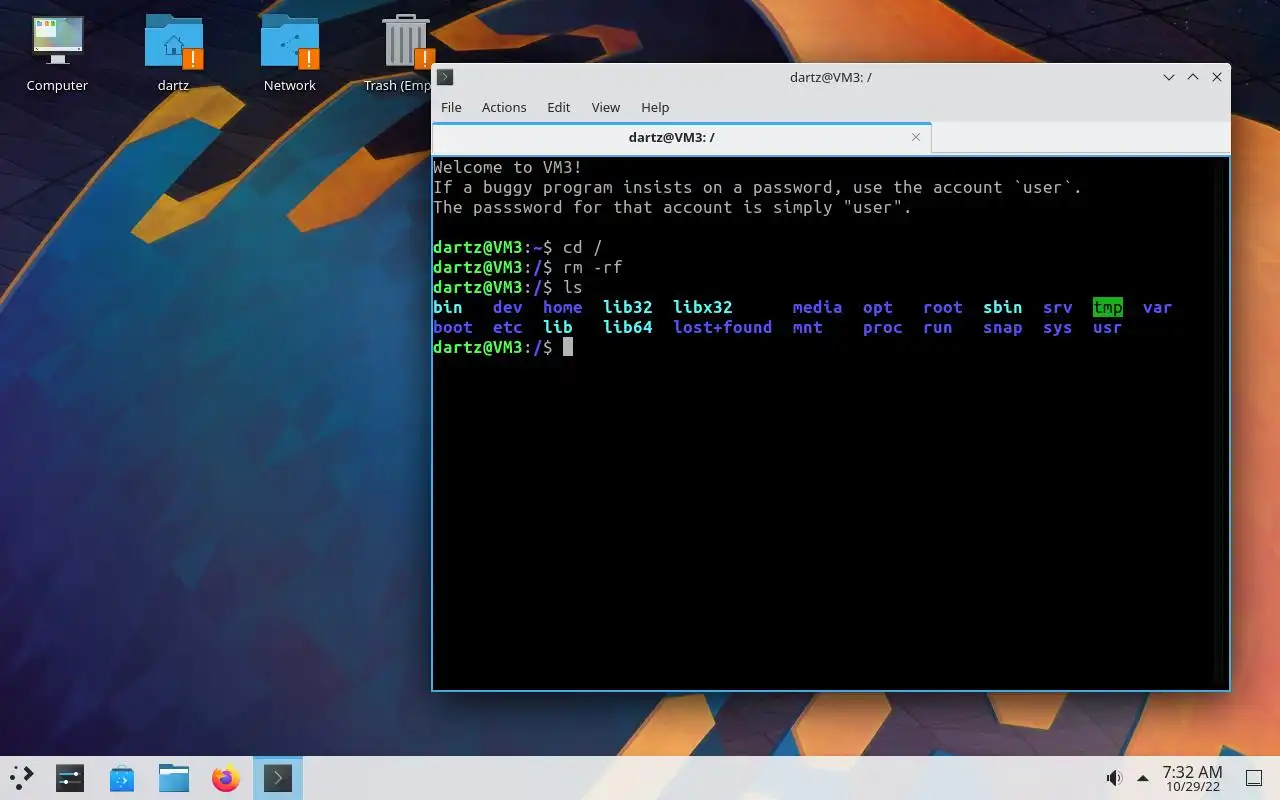Image resolution: width=1280 pixels, height=800 pixels.
Task: Close the dartz@VM3: / tab
Action: (x=915, y=138)
